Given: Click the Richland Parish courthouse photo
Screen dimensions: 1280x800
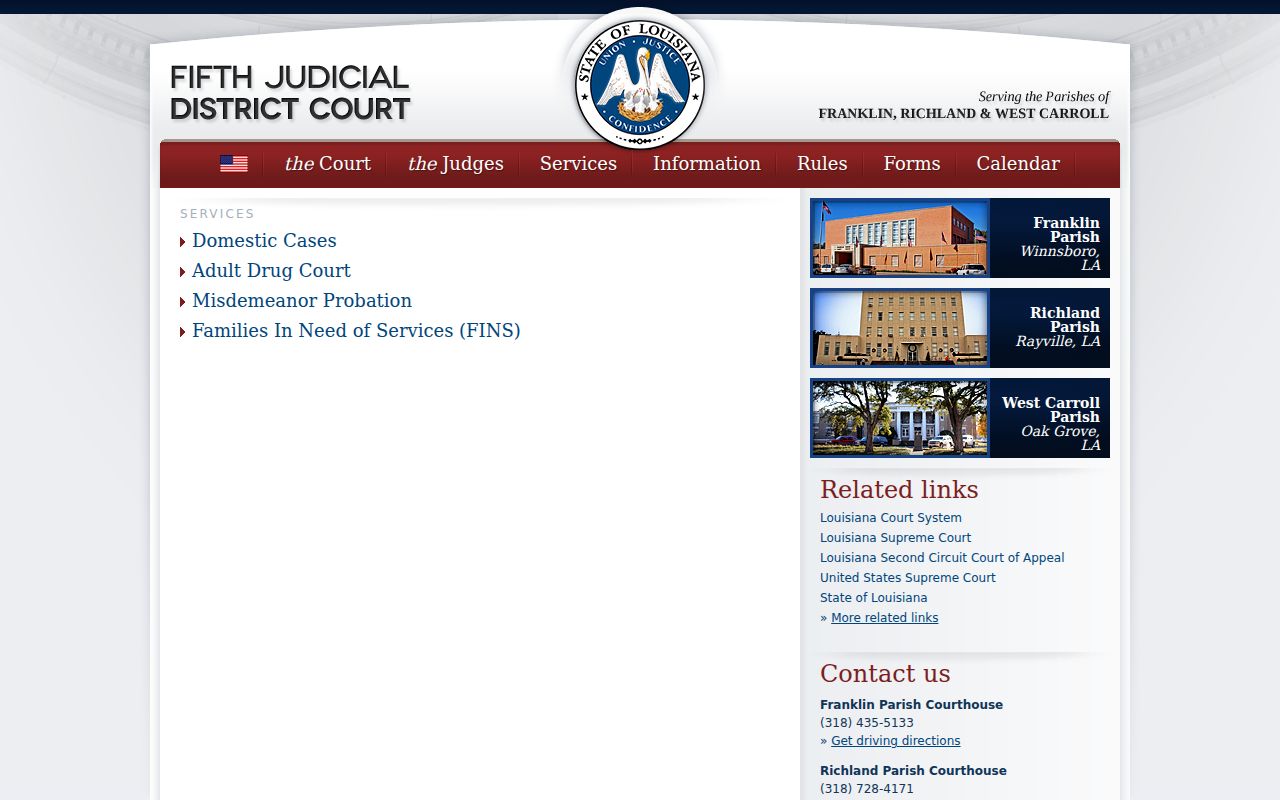Looking at the screenshot, I should pos(900,328).
